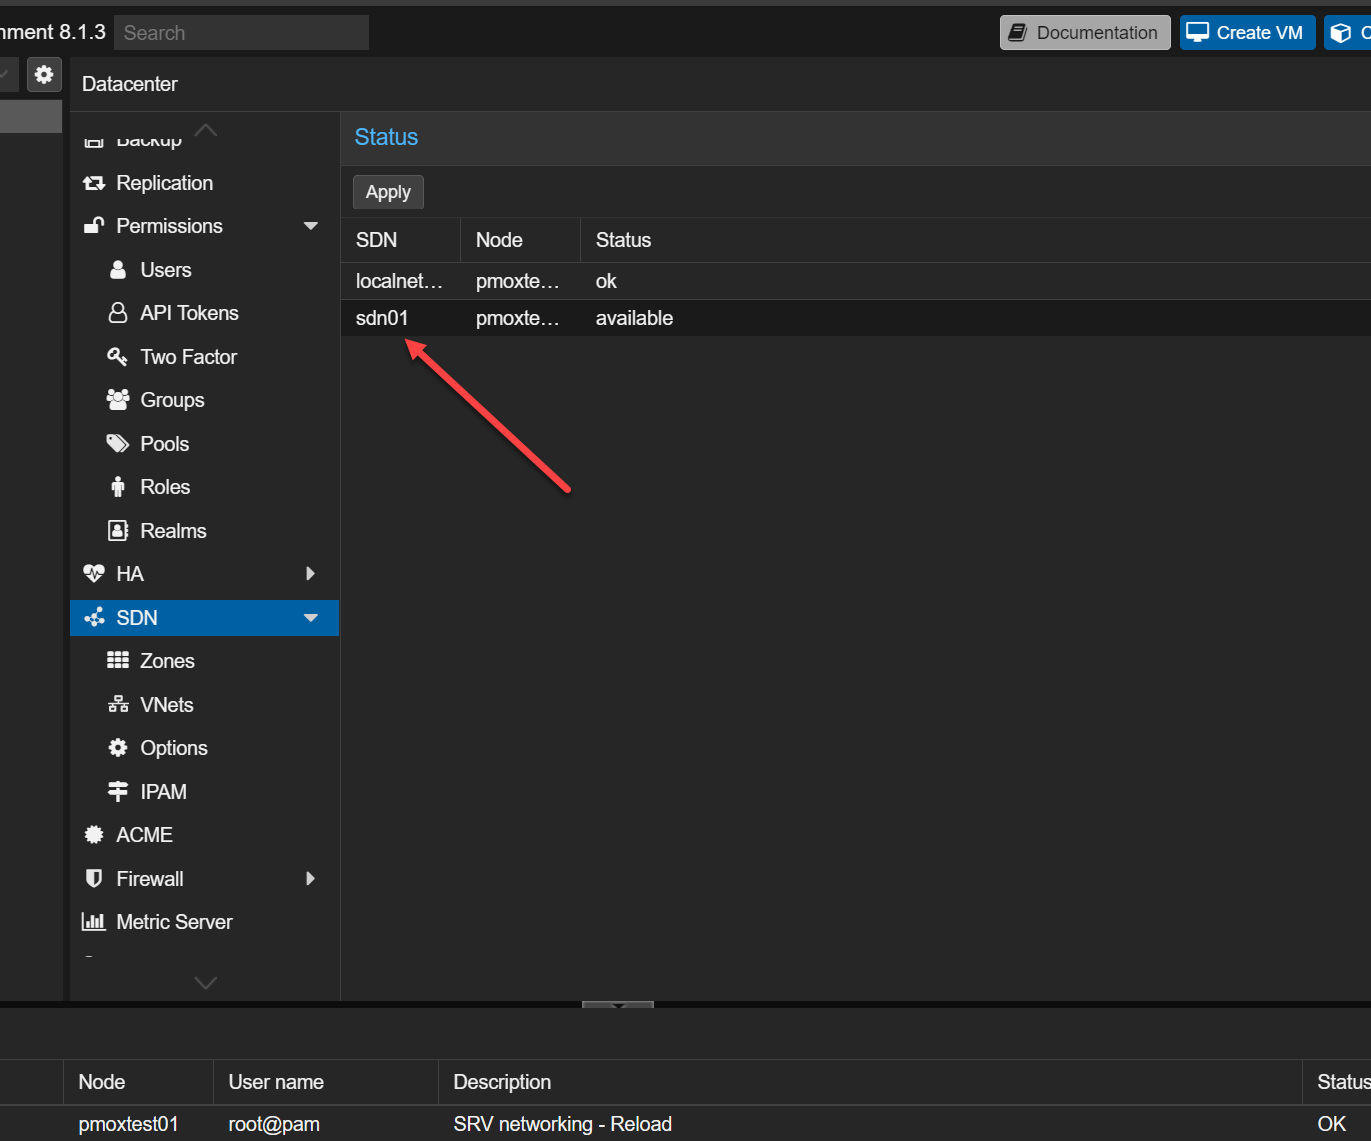This screenshot has height=1141, width=1371.
Task: Open the Users permissions page
Action: click(165, 270)
